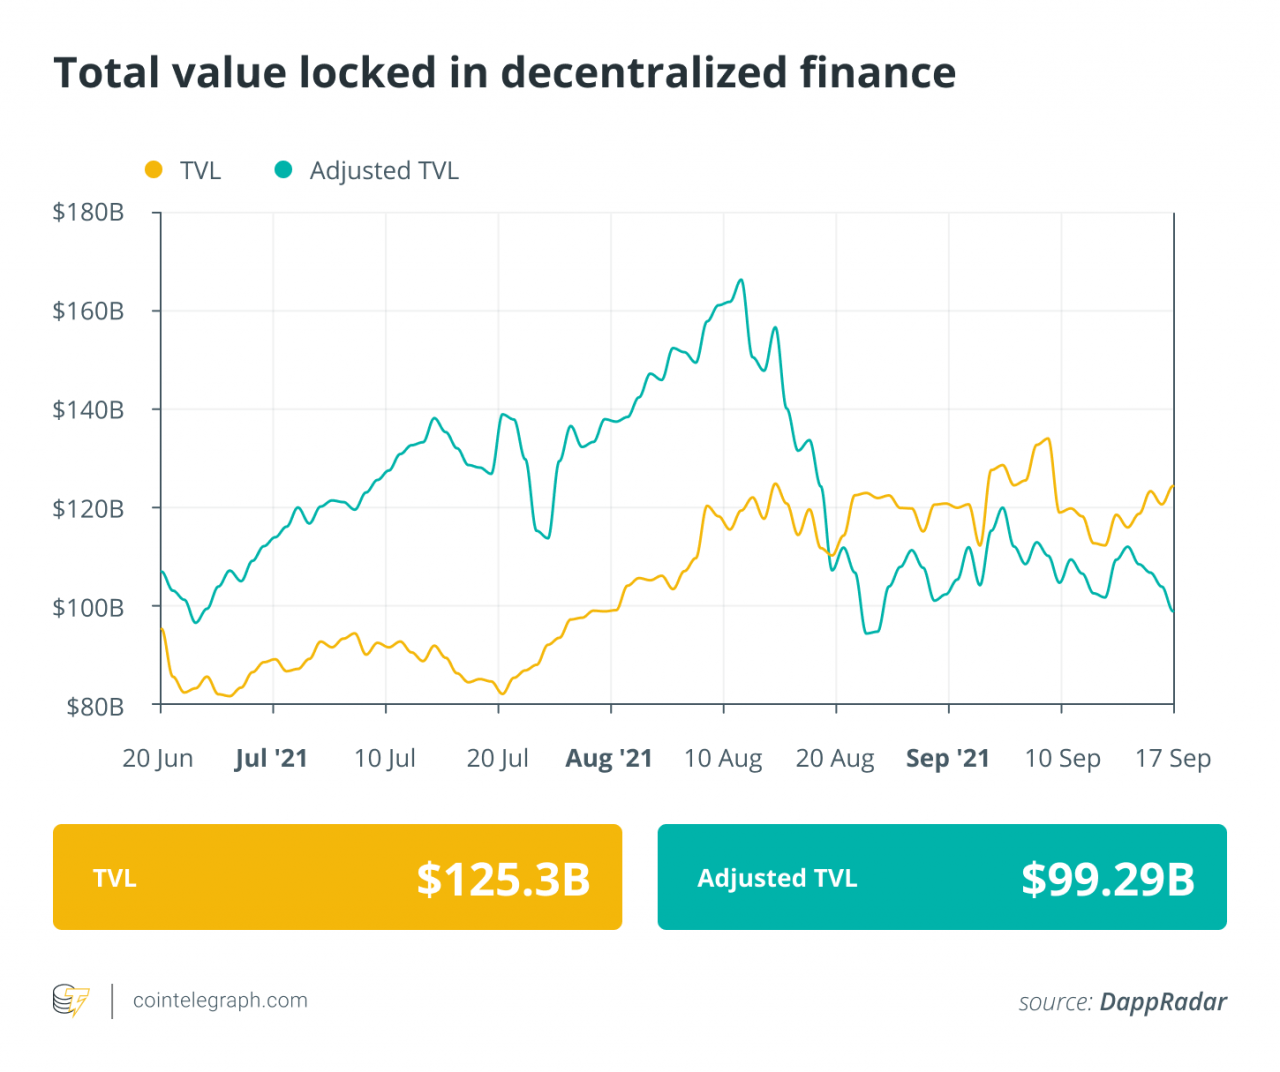
Task: Open the DappRadar source link
Action: click(x=1162, y=1002)
